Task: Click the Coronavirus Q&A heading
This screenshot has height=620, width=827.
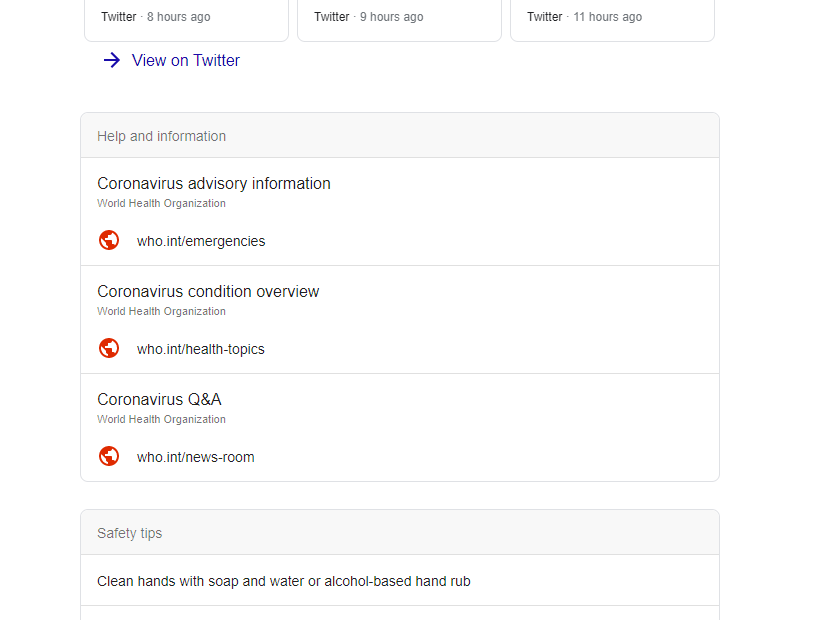Action: (159, 399)
